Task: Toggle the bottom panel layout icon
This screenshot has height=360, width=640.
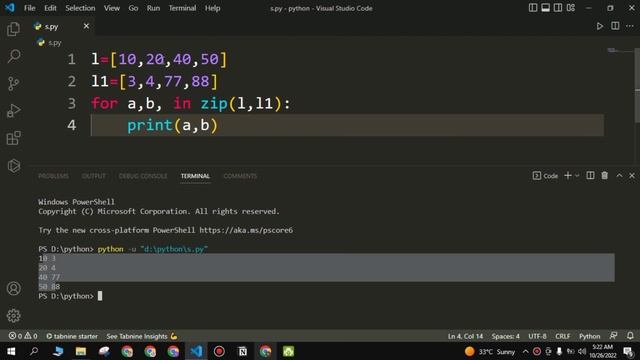Action: coord(545,8)
